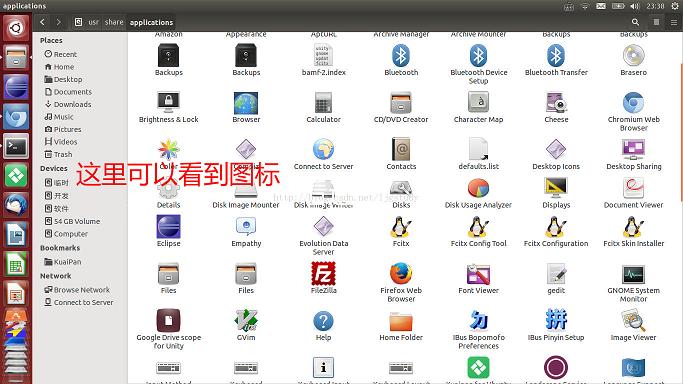The image size is (683, 384).
Task: Go forward with the right arrow button
Action: point(58,22)
